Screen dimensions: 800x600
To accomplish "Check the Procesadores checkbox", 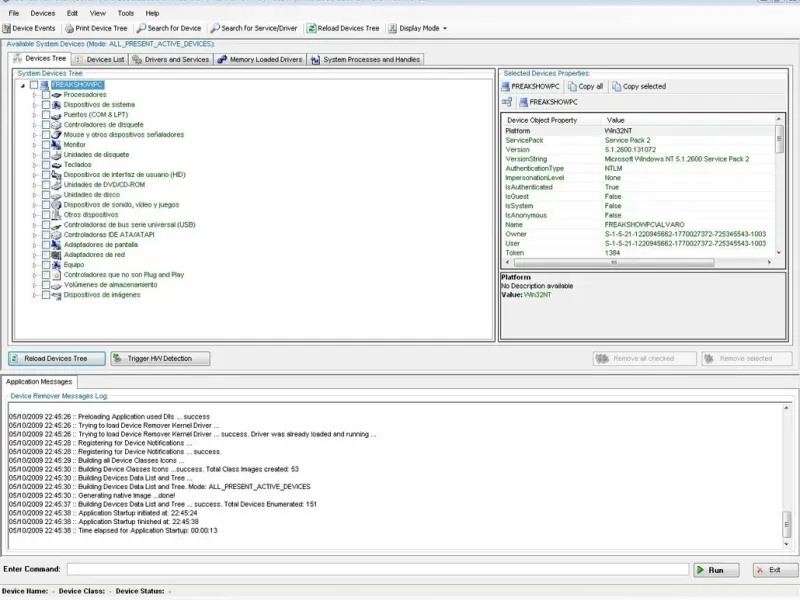I will pos(45,95).
